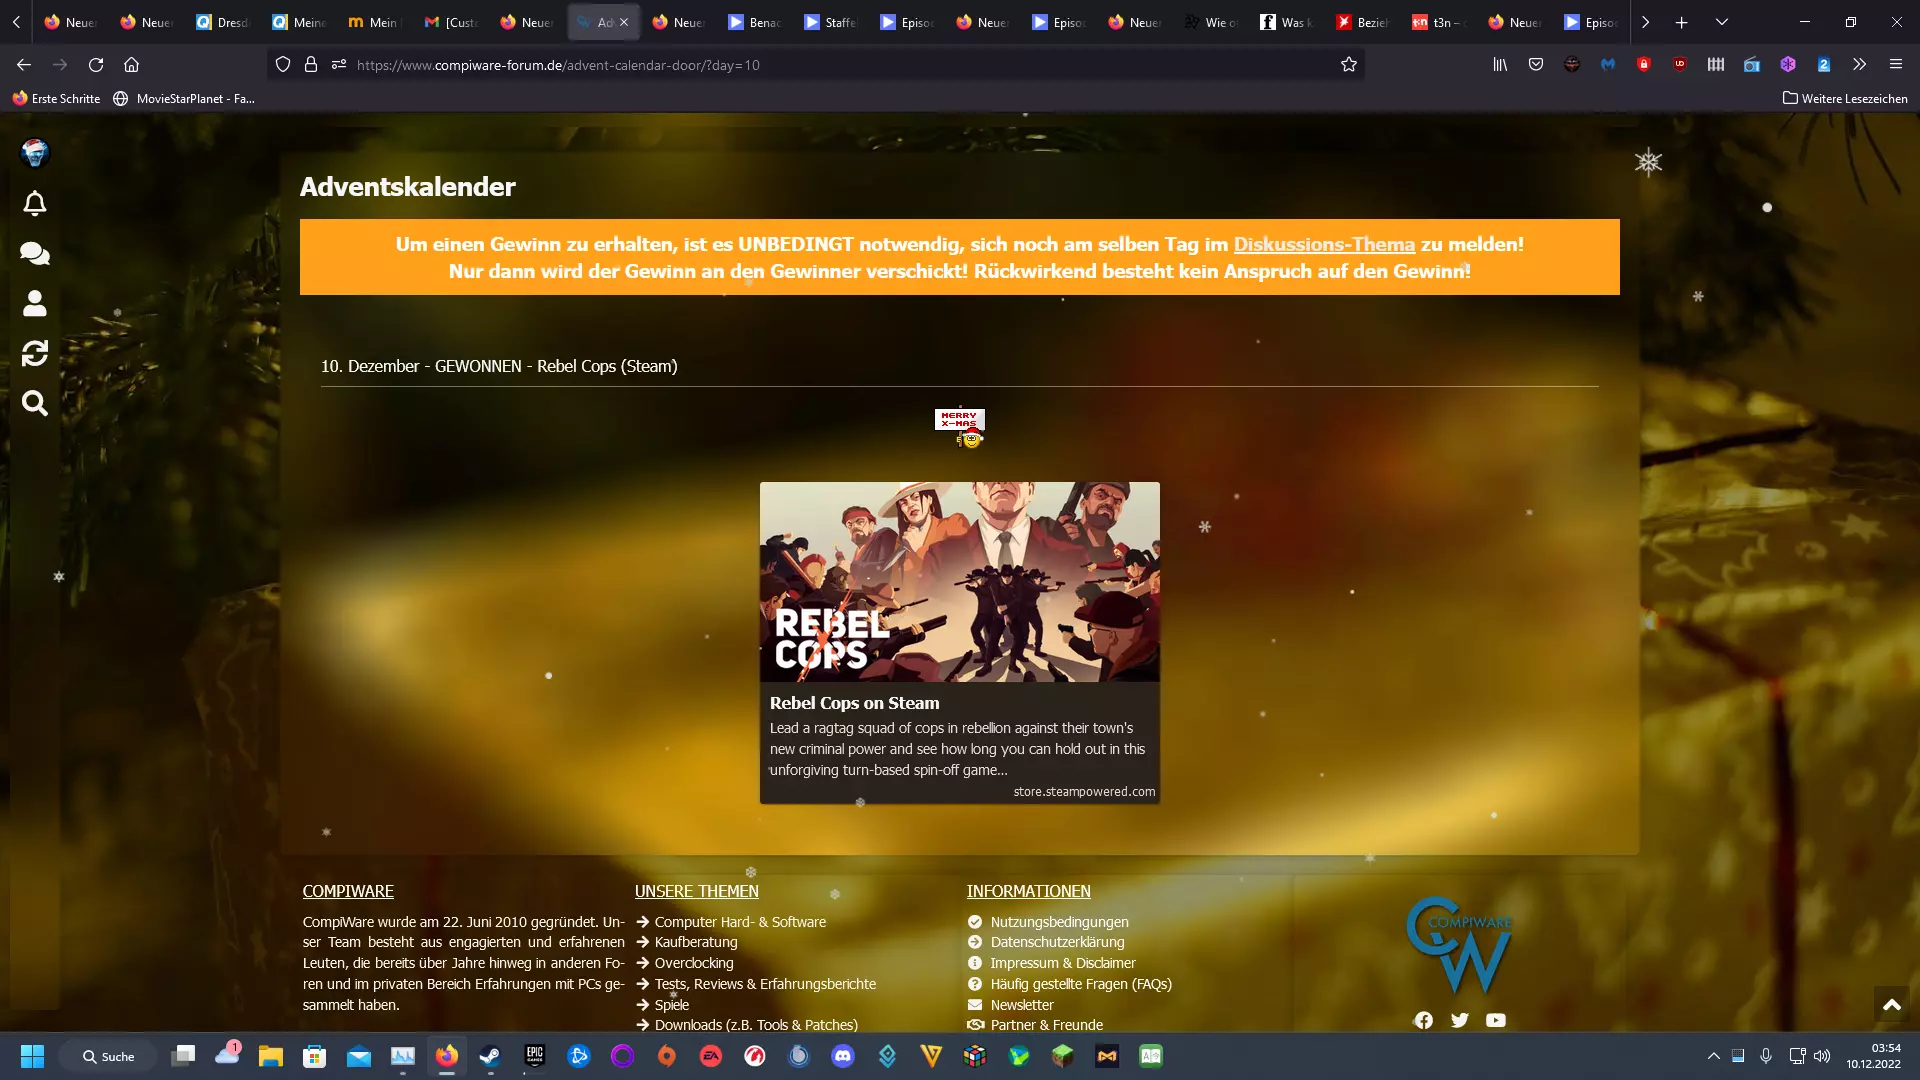Open new browser tab with plus
Viewport: 1920px width, 1080px height.
pyautogui.click(x=1682, y=22)
